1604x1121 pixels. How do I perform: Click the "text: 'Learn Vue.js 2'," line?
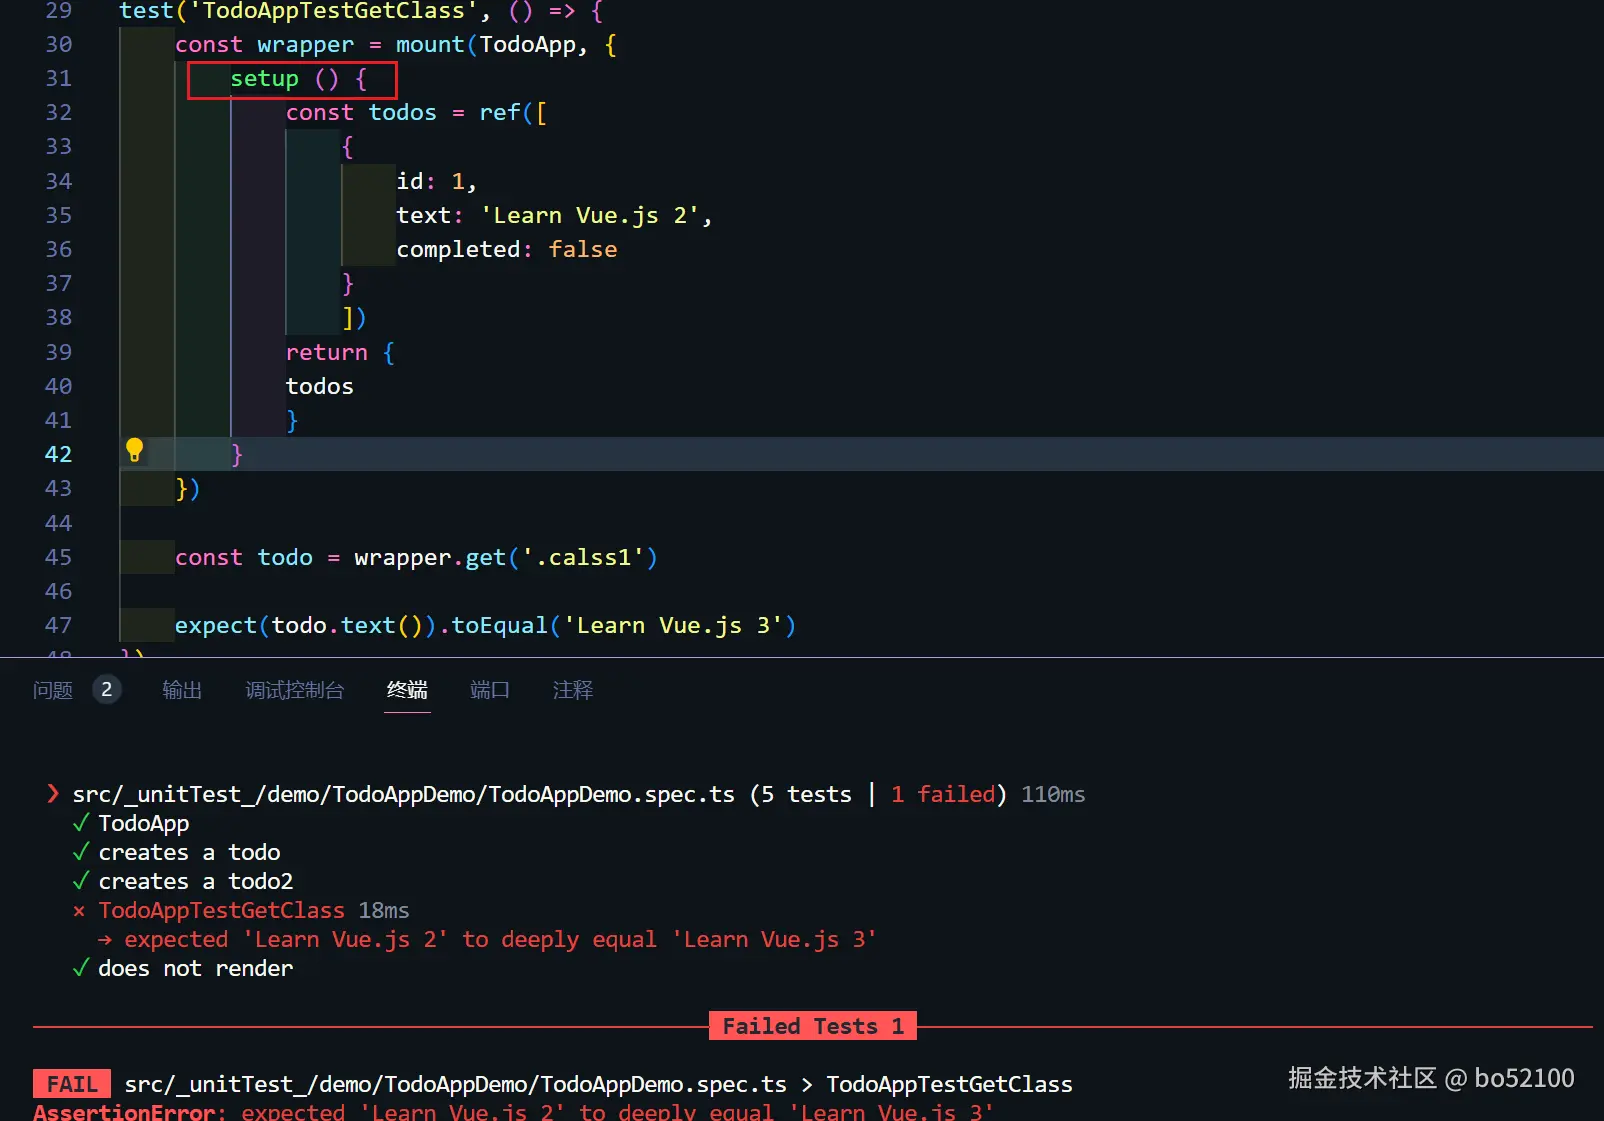point(554,215)
